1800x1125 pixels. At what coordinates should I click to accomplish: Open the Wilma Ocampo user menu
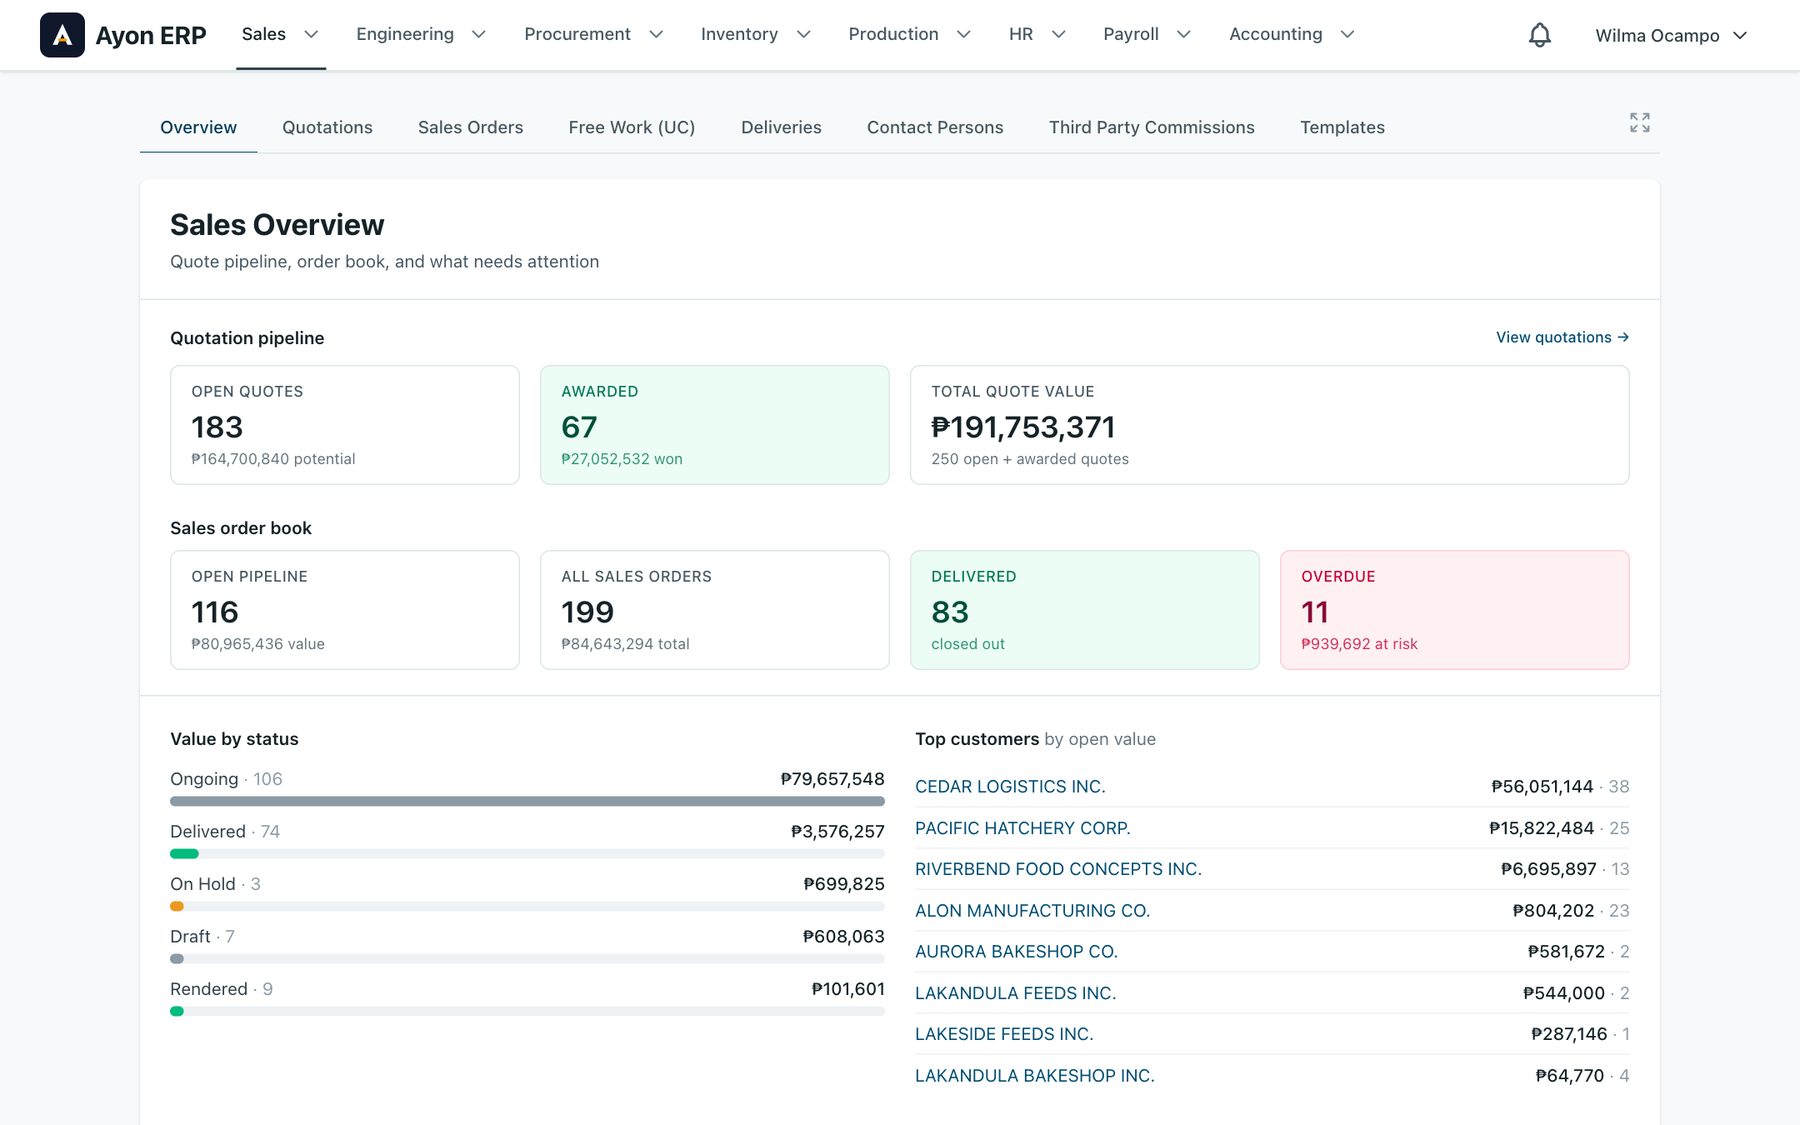(1671, 36)
